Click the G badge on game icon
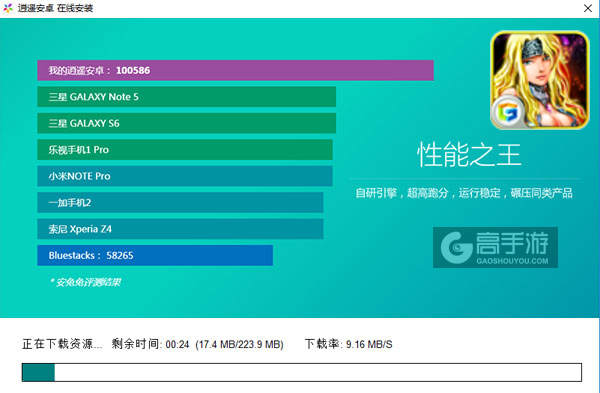The height and width of the screenshot is (393, 600). click(x=508, y=112)
